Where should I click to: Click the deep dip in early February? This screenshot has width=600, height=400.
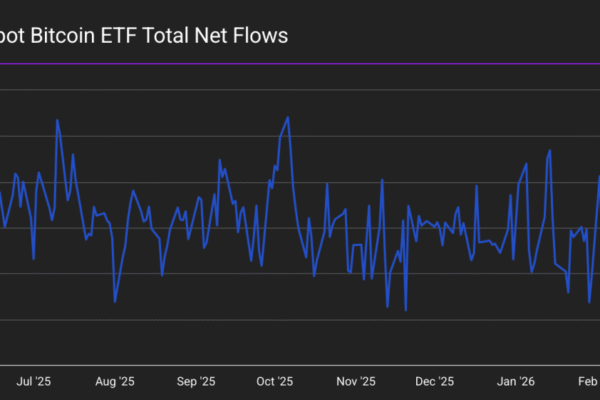pyautogui.click(x=589, y=301)
